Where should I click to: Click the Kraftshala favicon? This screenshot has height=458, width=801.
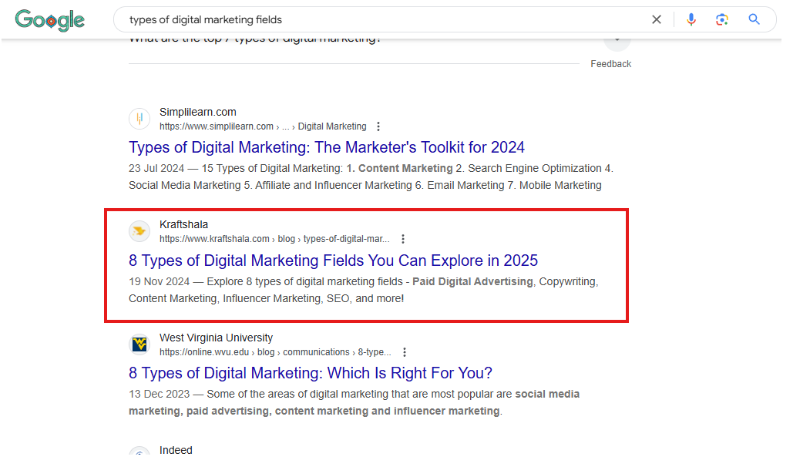point(139,231)
